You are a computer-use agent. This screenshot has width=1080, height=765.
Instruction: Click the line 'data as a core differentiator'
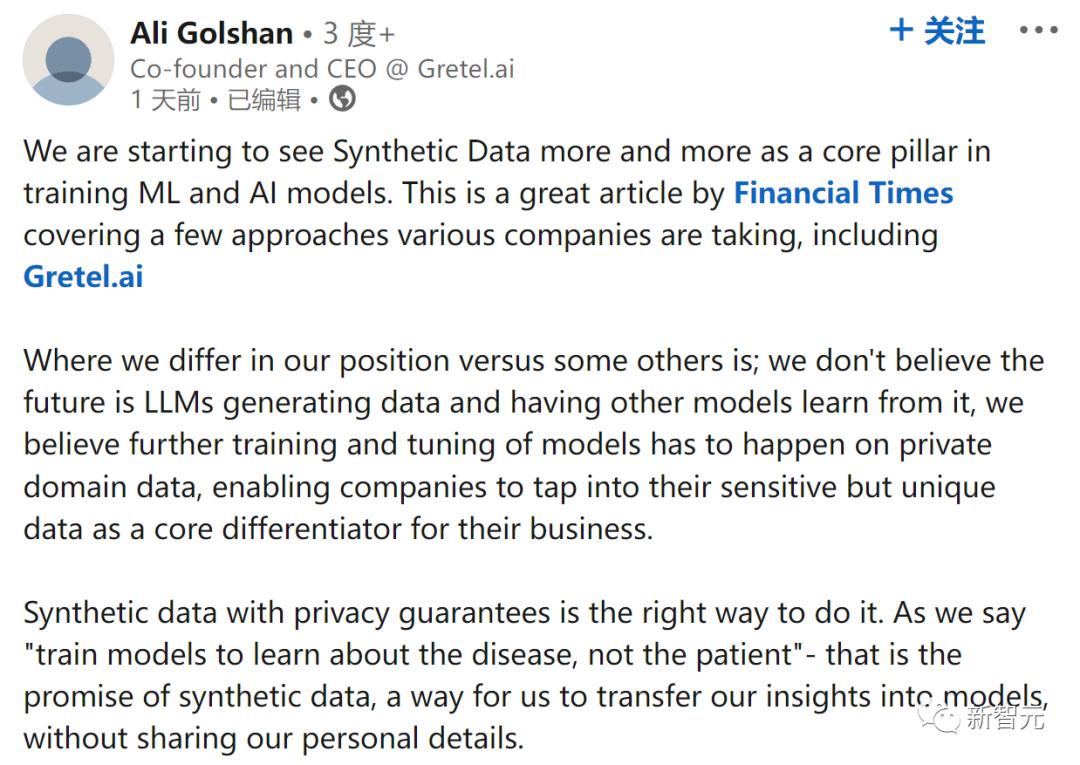coord(338,529)
